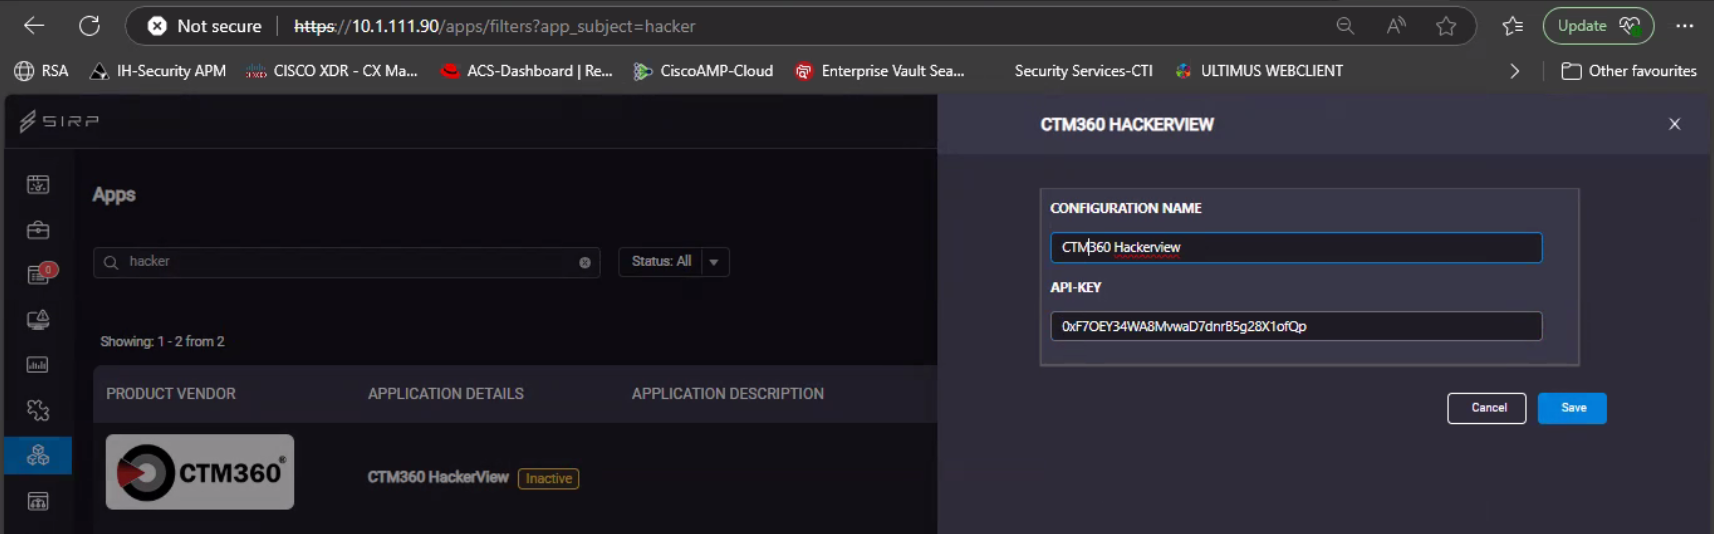
Task: Click the hacker search field in Apps
Action: point(347,262)
